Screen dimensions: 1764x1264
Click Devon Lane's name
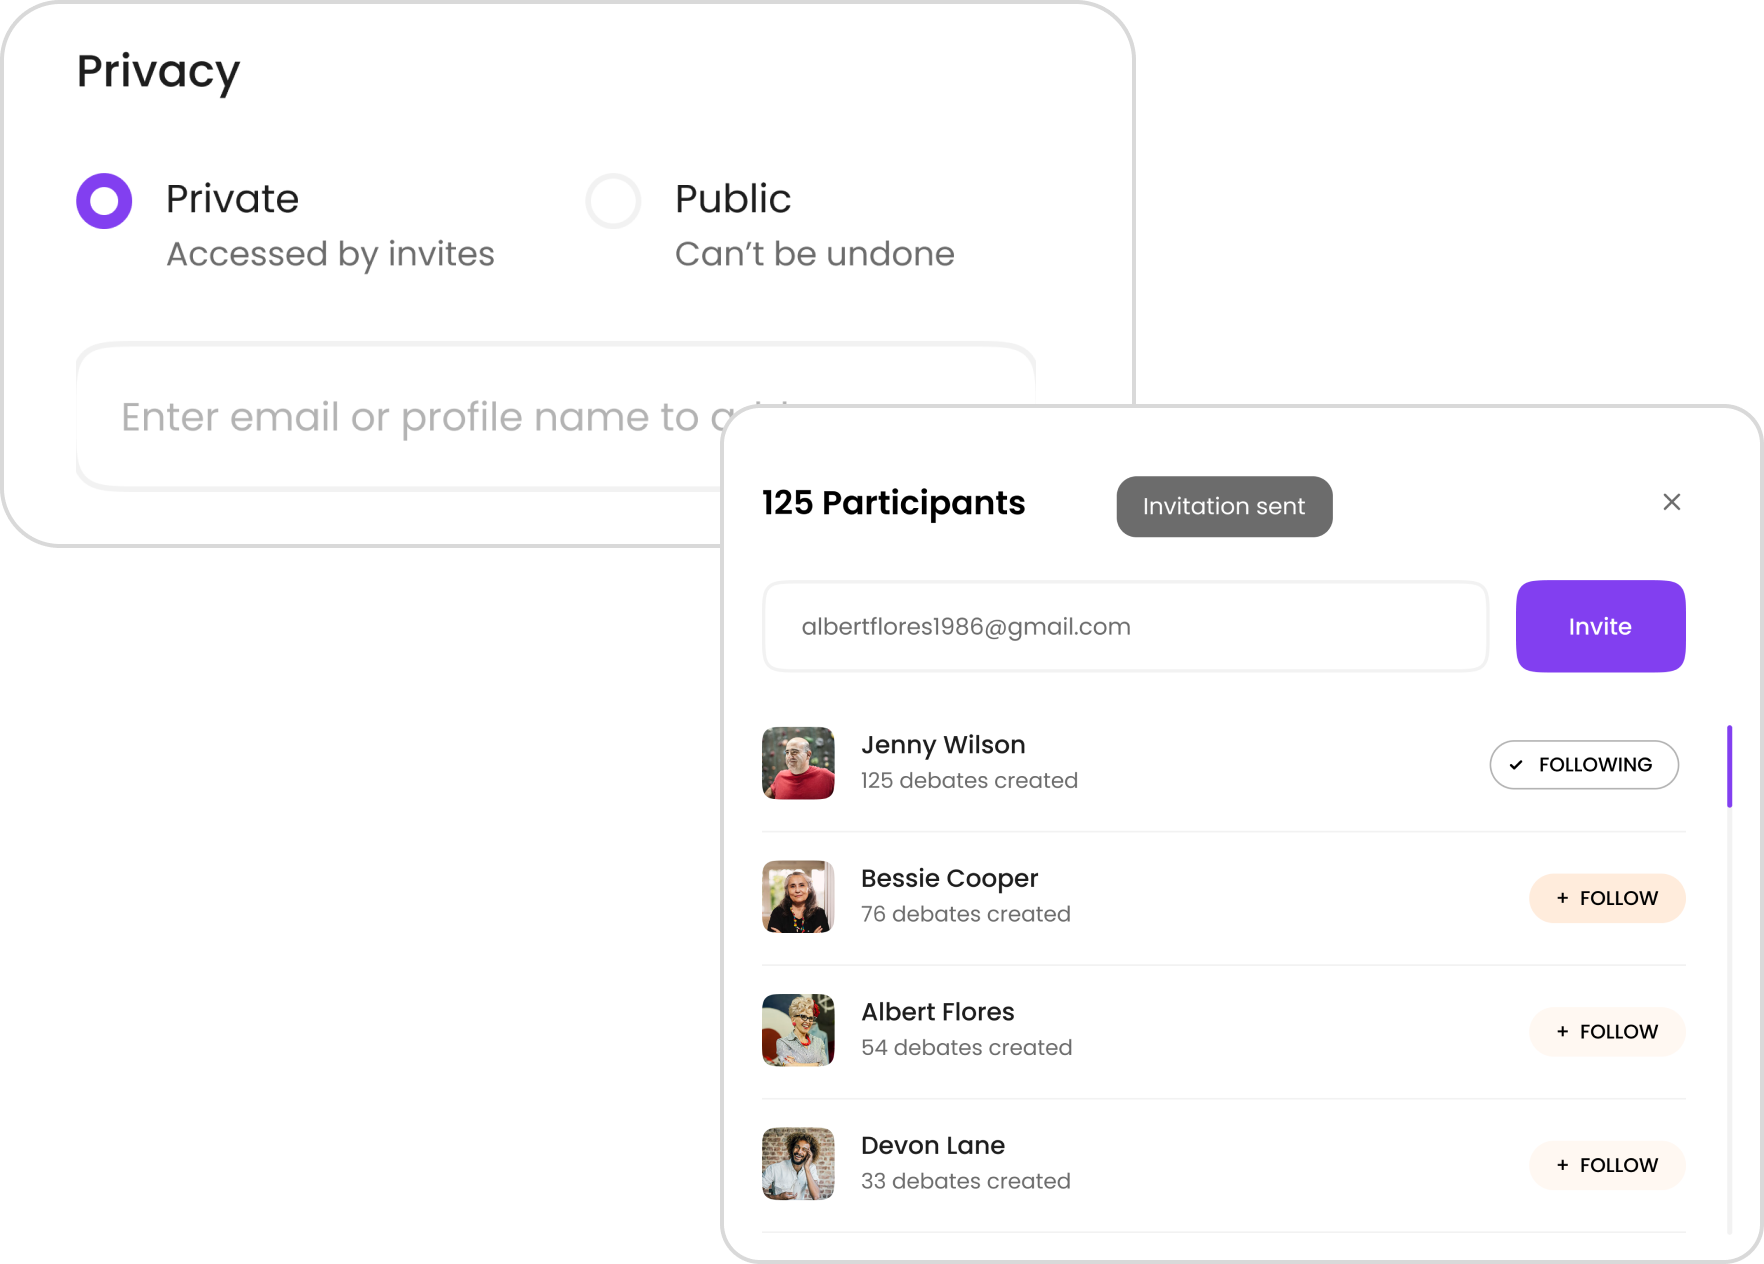932,1145
